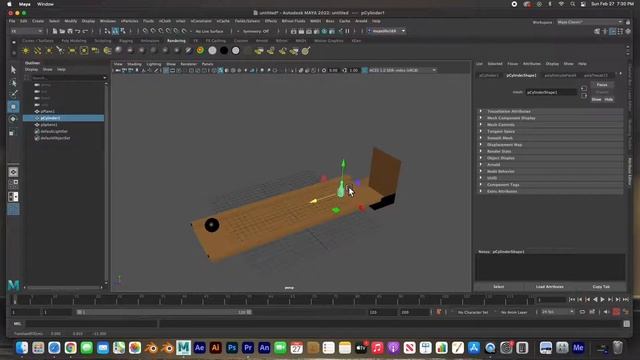Toggle the auto keyframe button
This screenshot has width=640, height=360.
click(x=616, y=312)
